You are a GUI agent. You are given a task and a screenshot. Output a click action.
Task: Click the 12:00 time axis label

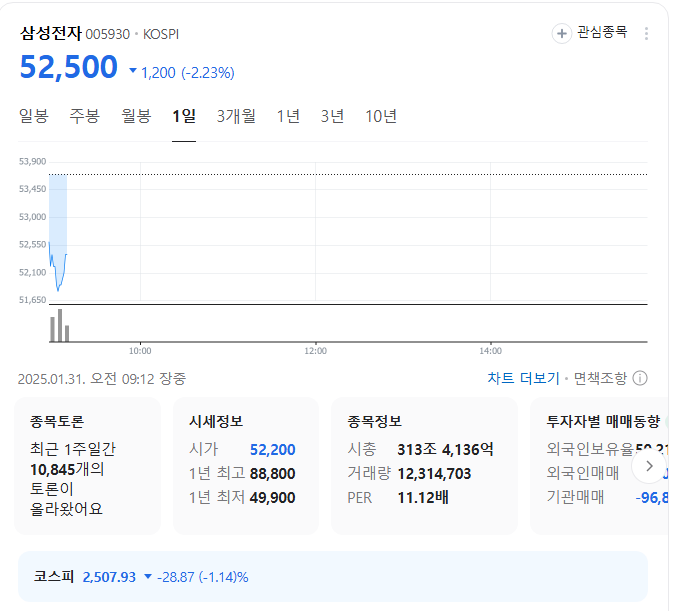315,351
